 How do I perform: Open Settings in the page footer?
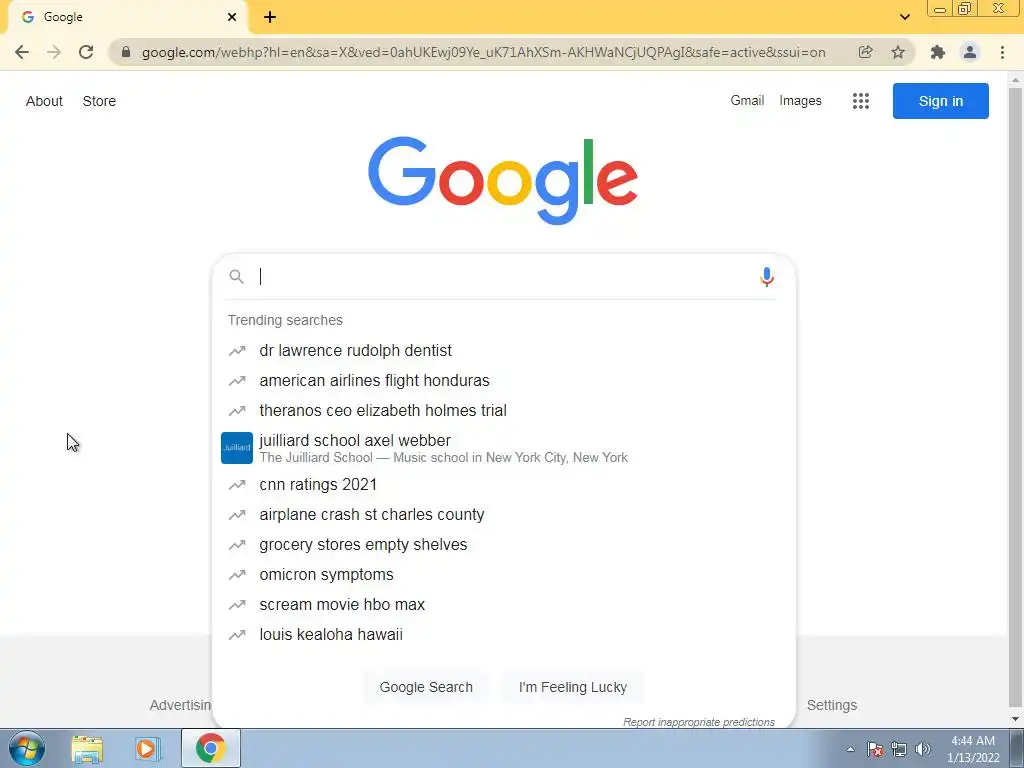[831, 705]
